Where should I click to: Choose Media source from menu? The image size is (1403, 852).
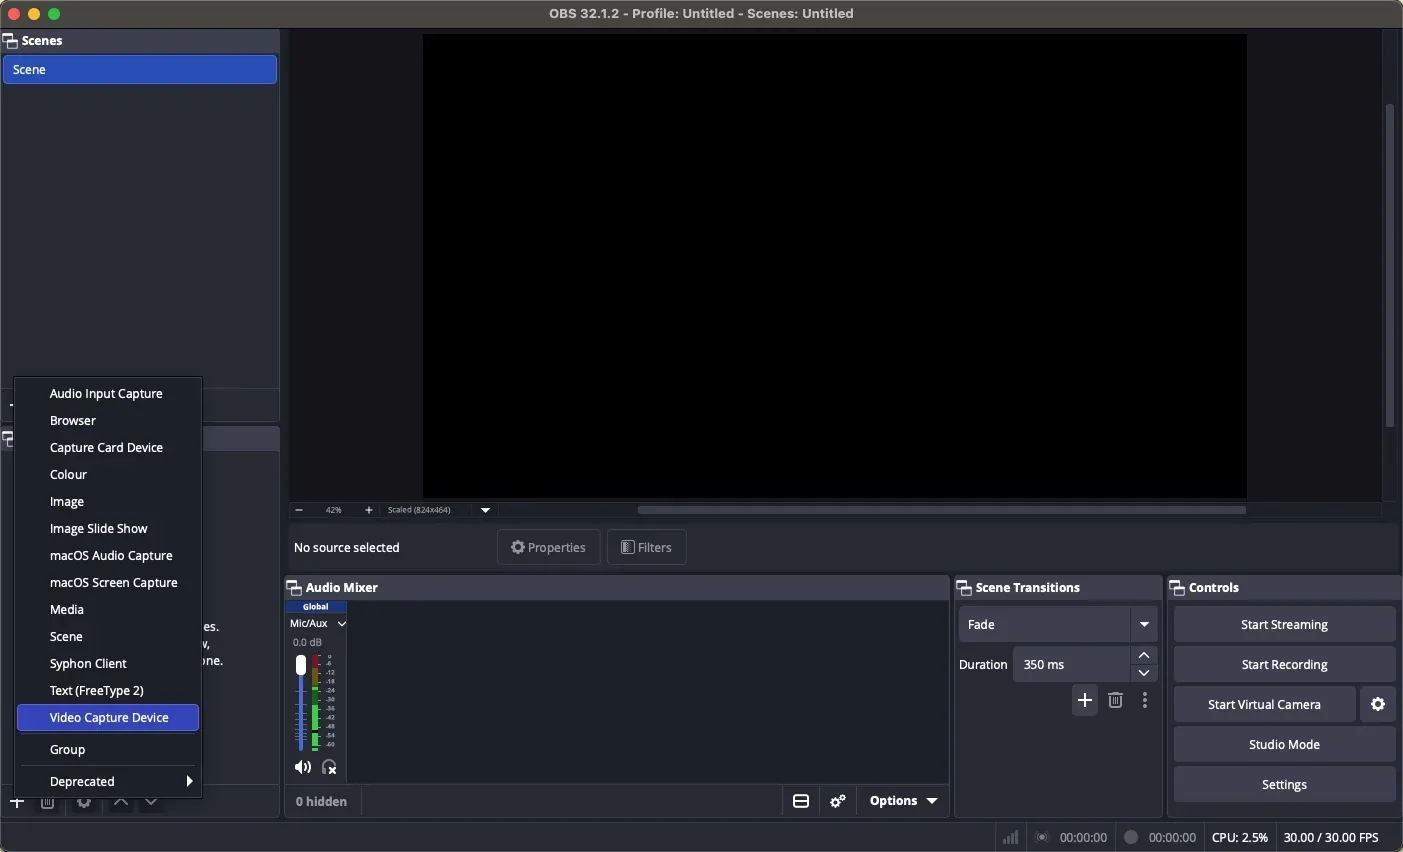coord(108,610)
